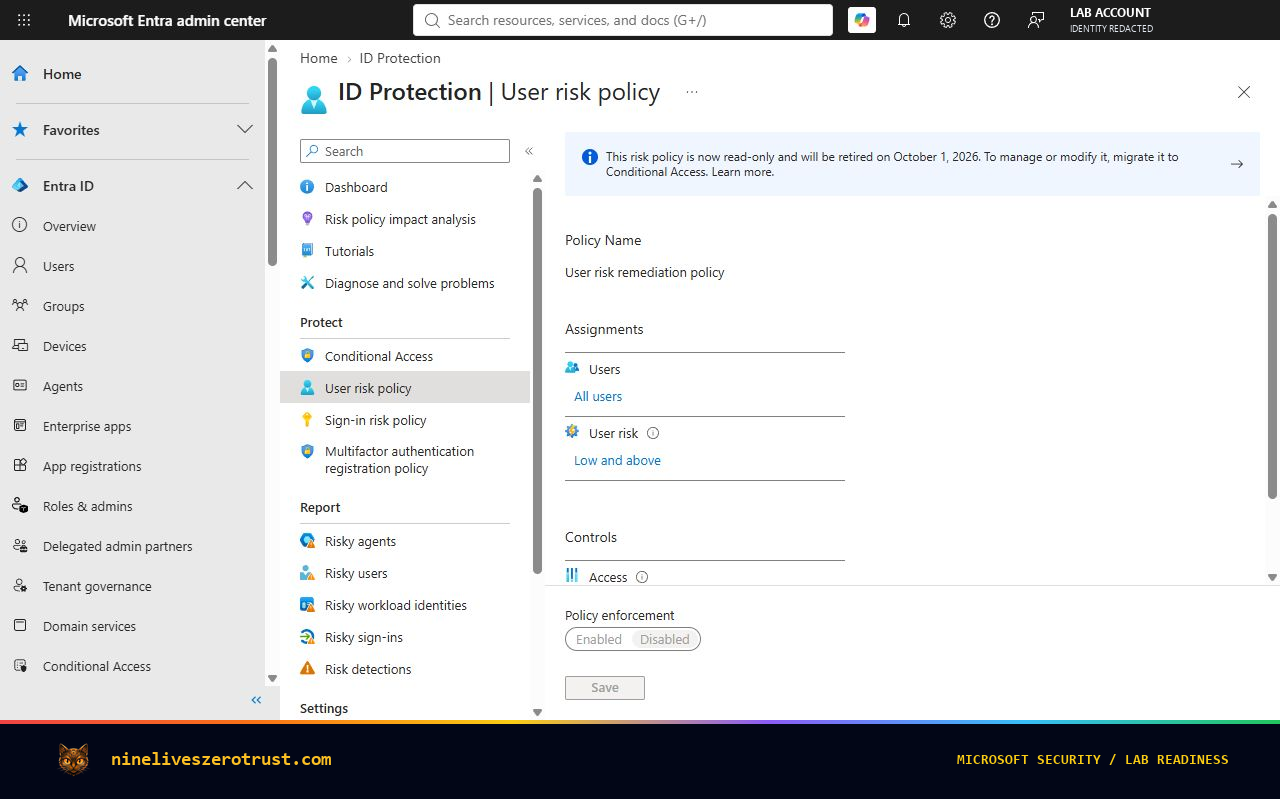Click the Delegated admin partners icon
The width and height of the screenshot is (1280, 799).
click(x=20, y=546)
